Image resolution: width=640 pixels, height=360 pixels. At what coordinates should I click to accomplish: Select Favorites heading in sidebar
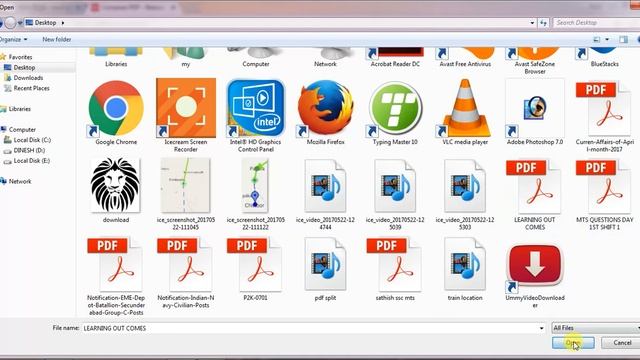(x=20, y=57)
